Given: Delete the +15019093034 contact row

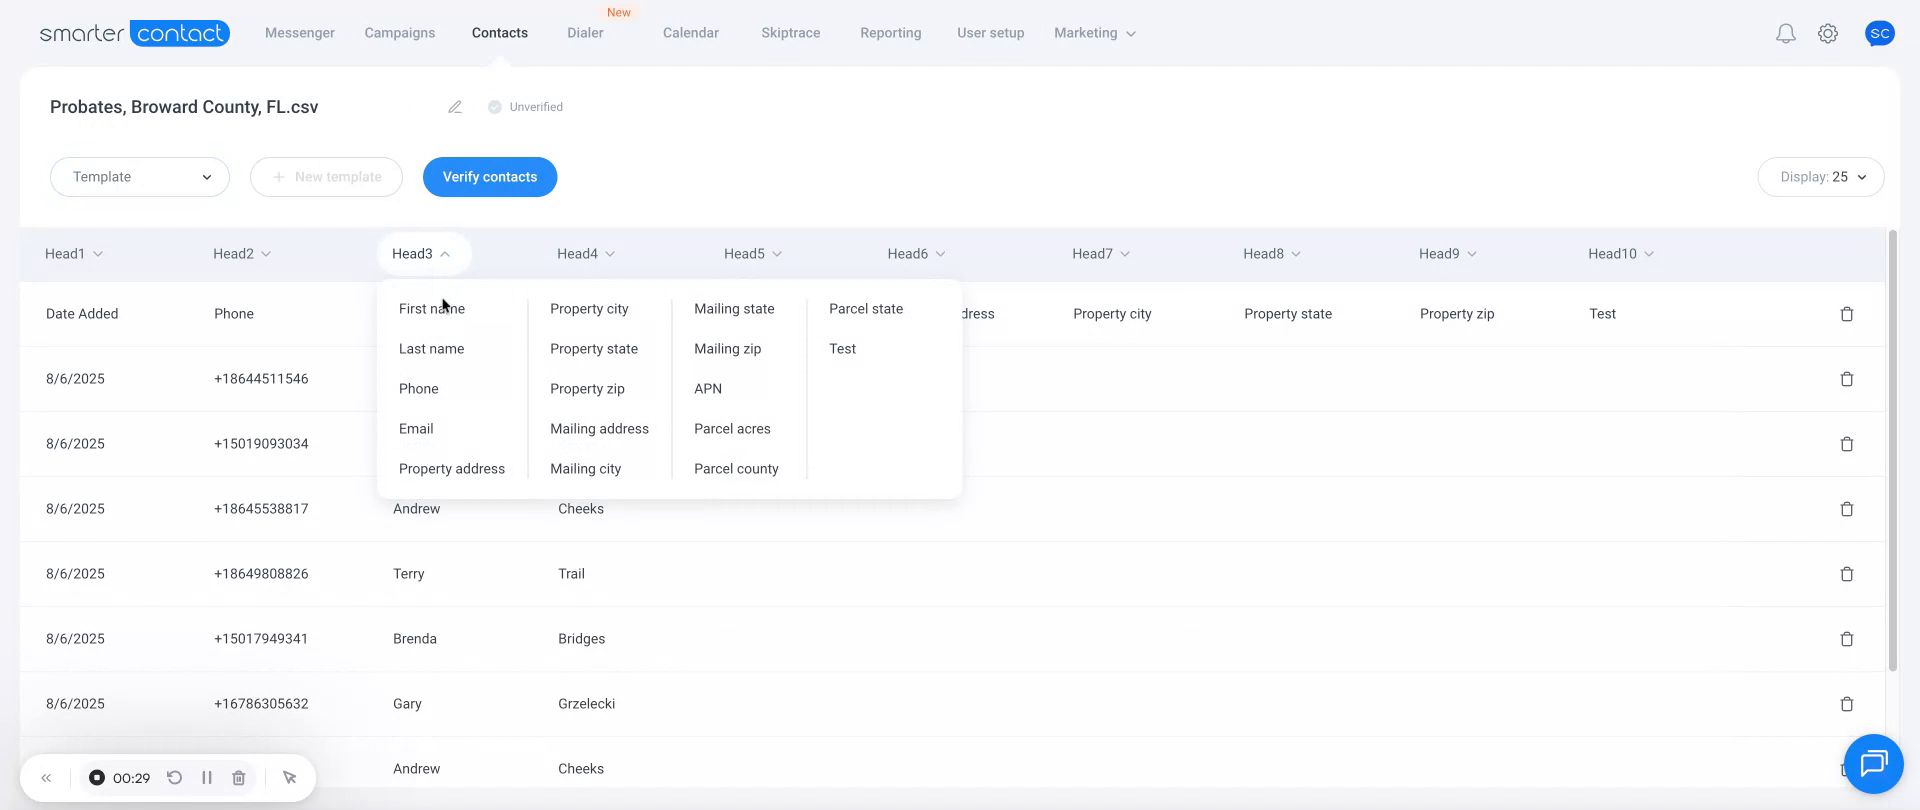Looking at the screenshot, I should click(x=1847, y=444).
